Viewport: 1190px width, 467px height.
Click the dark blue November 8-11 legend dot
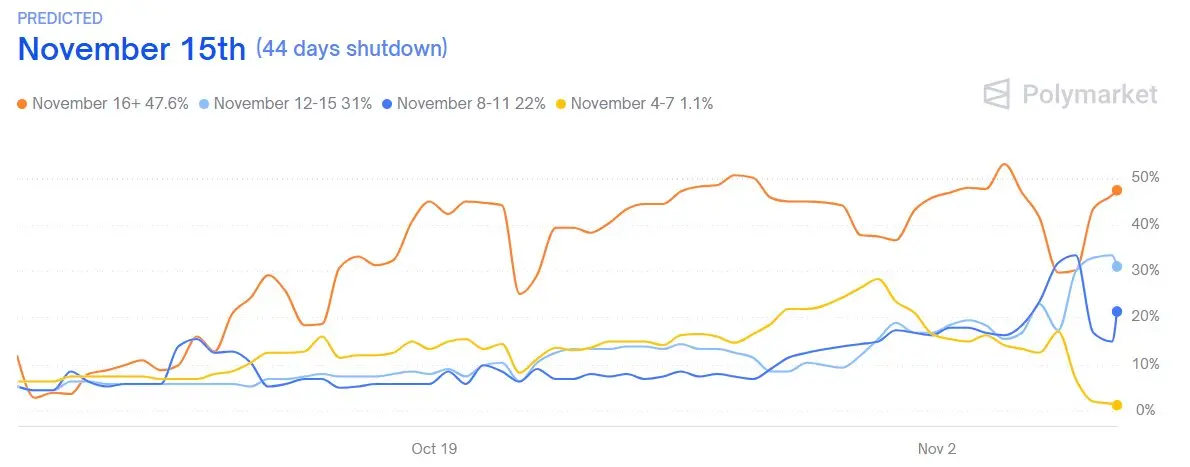[x=387, y=103]
